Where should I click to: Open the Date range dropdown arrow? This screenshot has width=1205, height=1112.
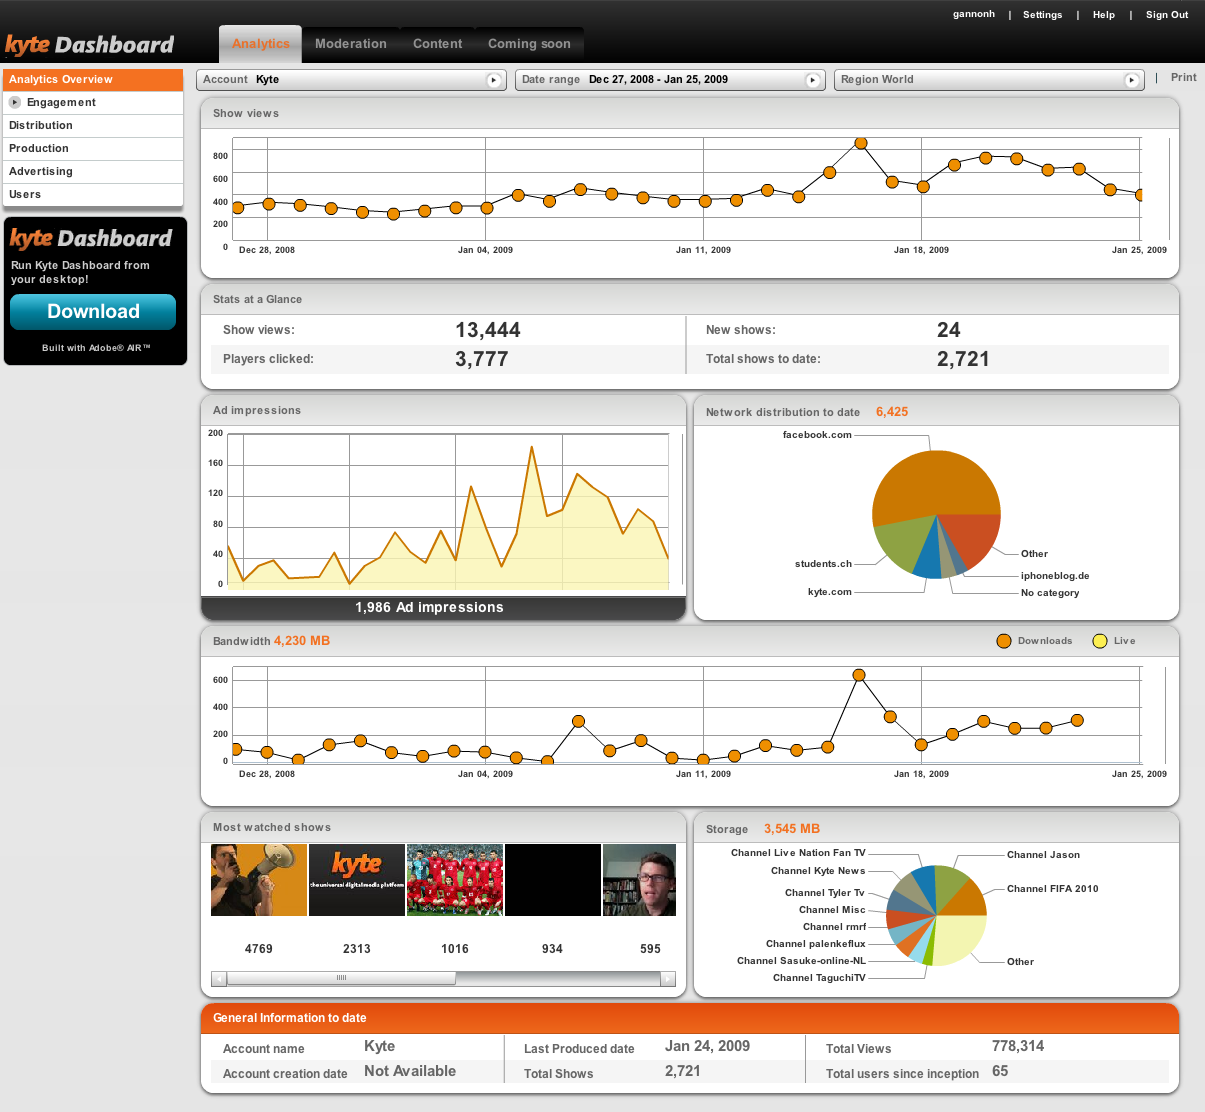pos(813,80)
